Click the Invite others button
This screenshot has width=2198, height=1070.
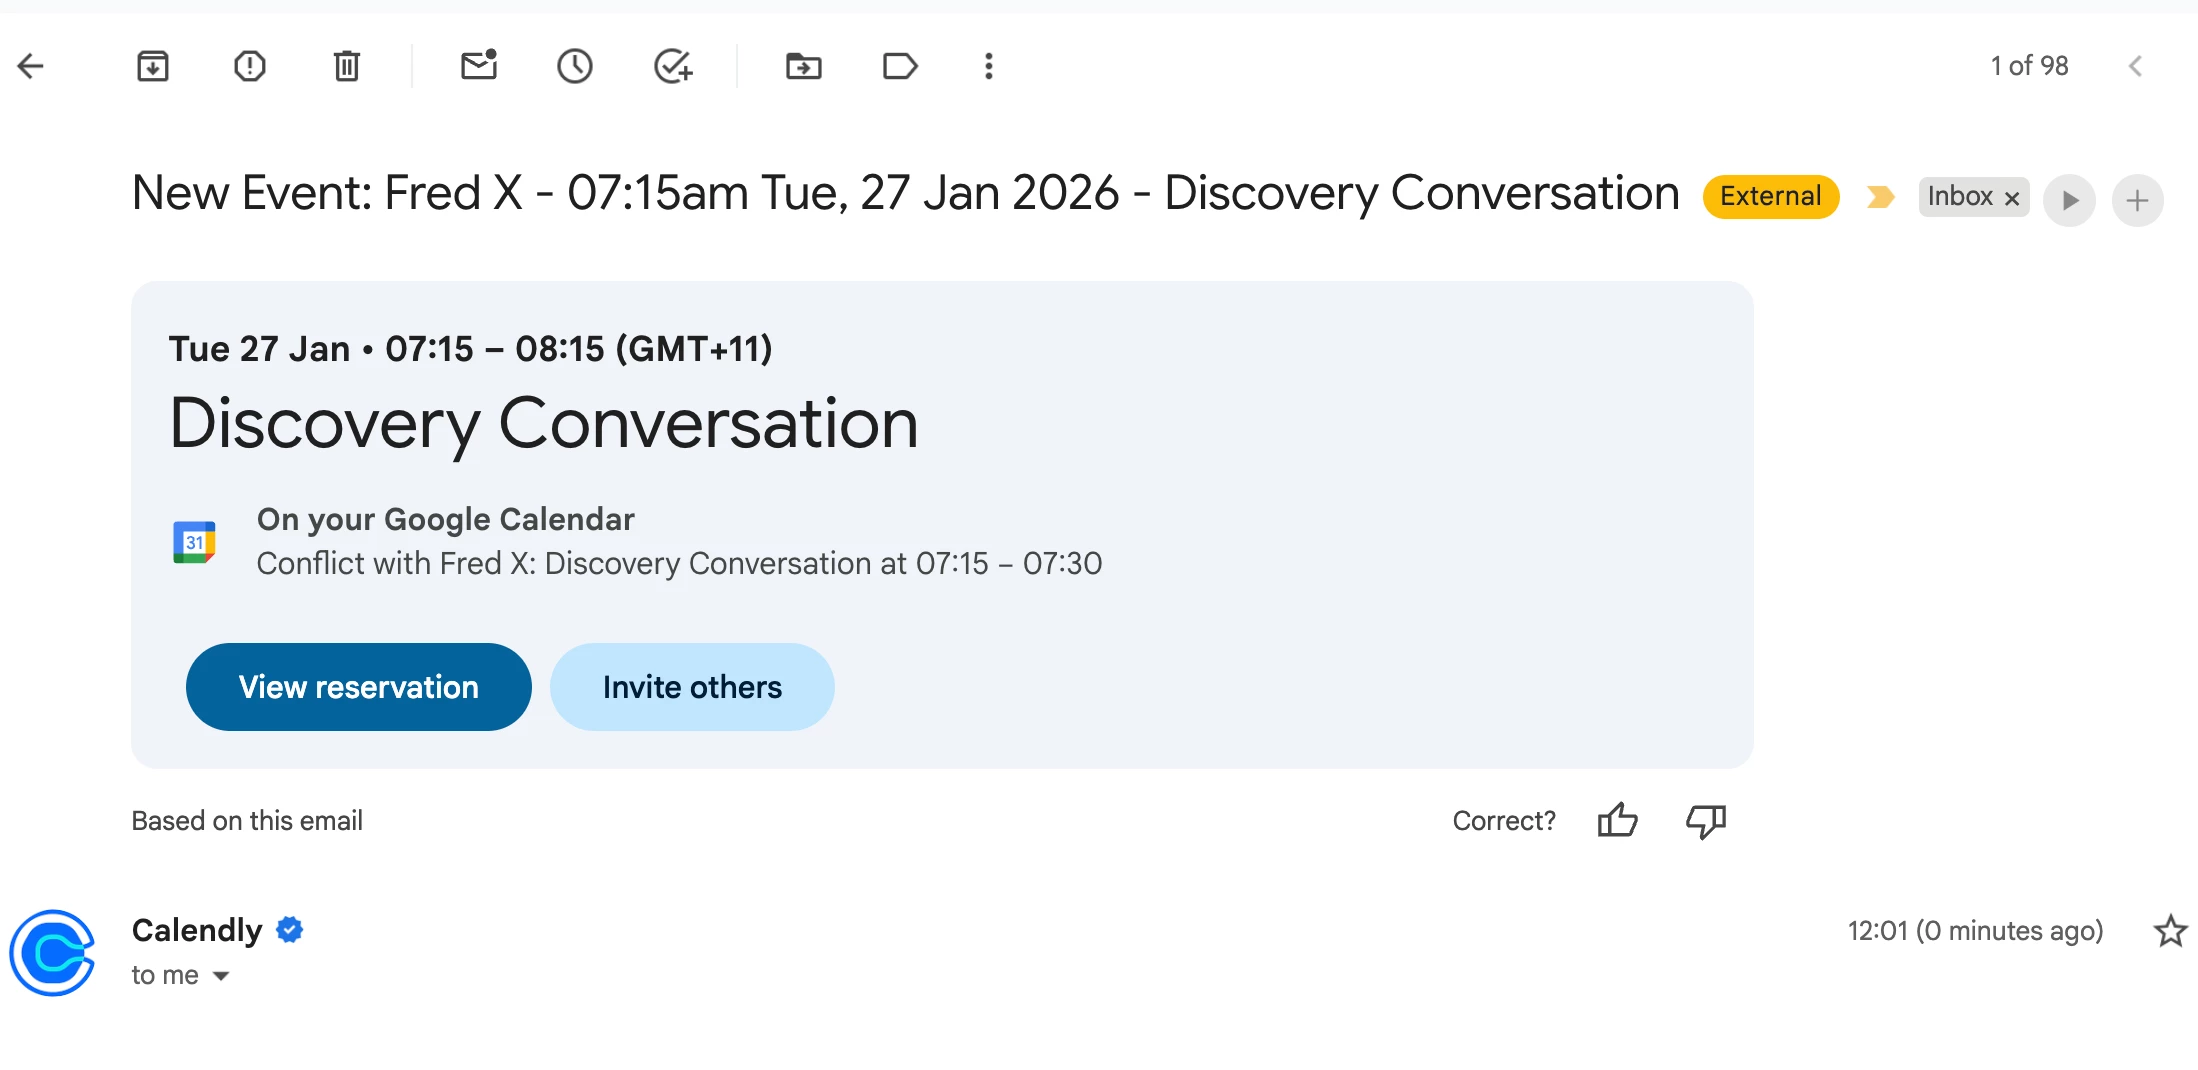(692, 687)
